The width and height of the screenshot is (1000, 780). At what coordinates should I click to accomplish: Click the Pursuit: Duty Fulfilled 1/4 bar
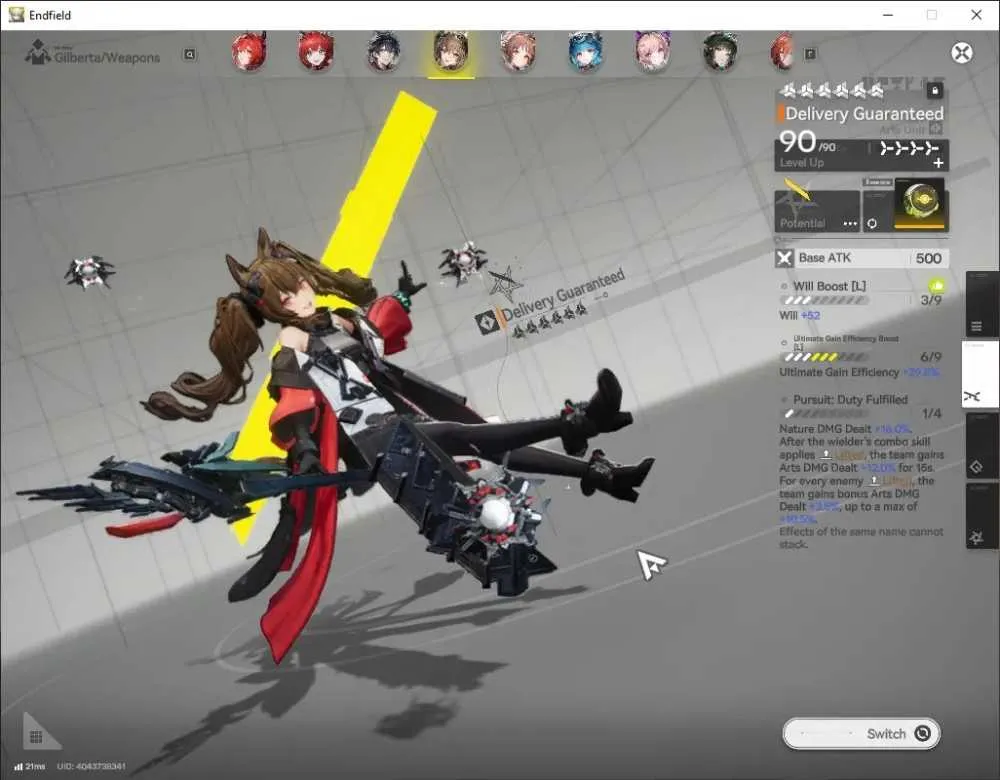click(826, 414)
